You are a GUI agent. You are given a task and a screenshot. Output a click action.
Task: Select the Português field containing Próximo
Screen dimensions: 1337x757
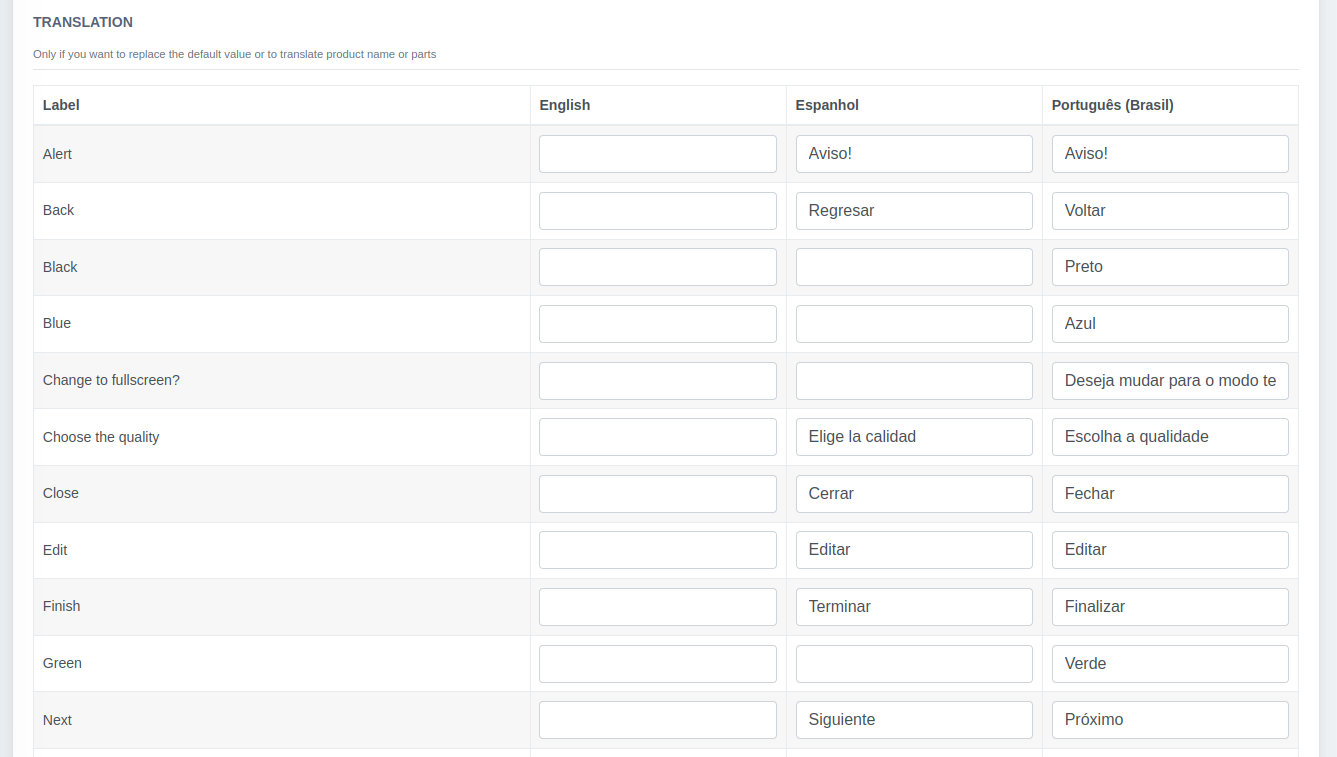point(1170,720)
